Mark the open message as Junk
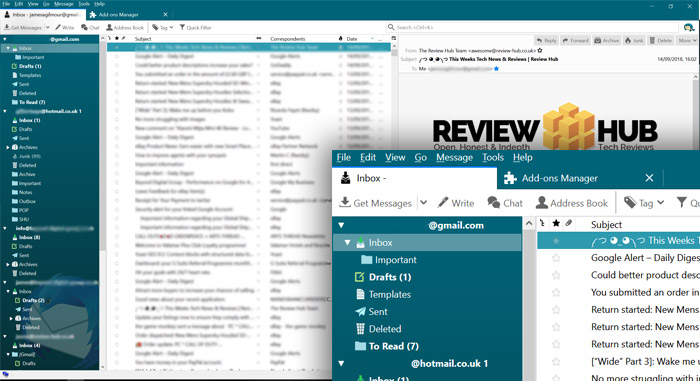This screenshot has height=381, width=700. point(634,41)
